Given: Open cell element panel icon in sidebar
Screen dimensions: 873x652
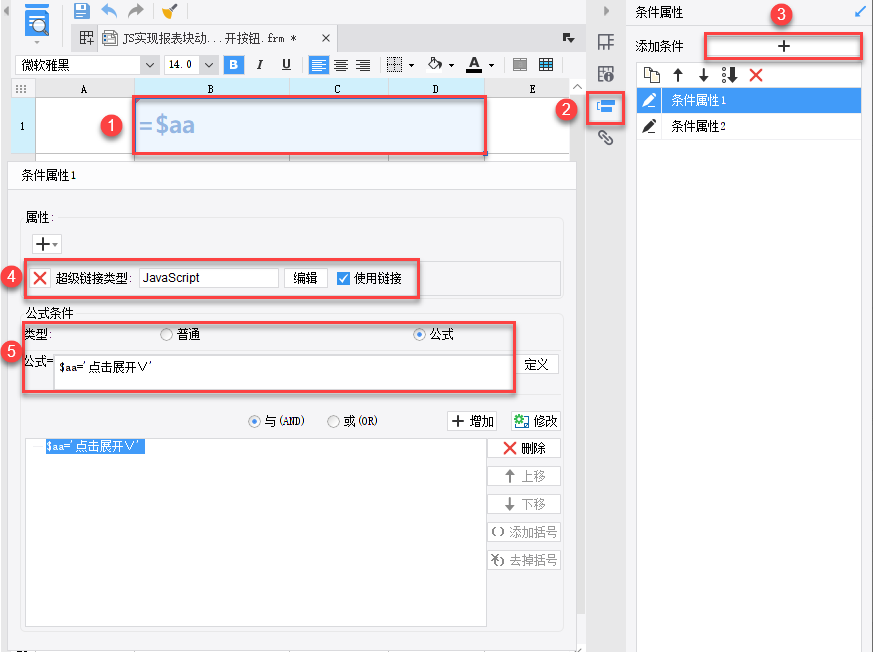Looking at the screenshot, I should pos(606,42).
